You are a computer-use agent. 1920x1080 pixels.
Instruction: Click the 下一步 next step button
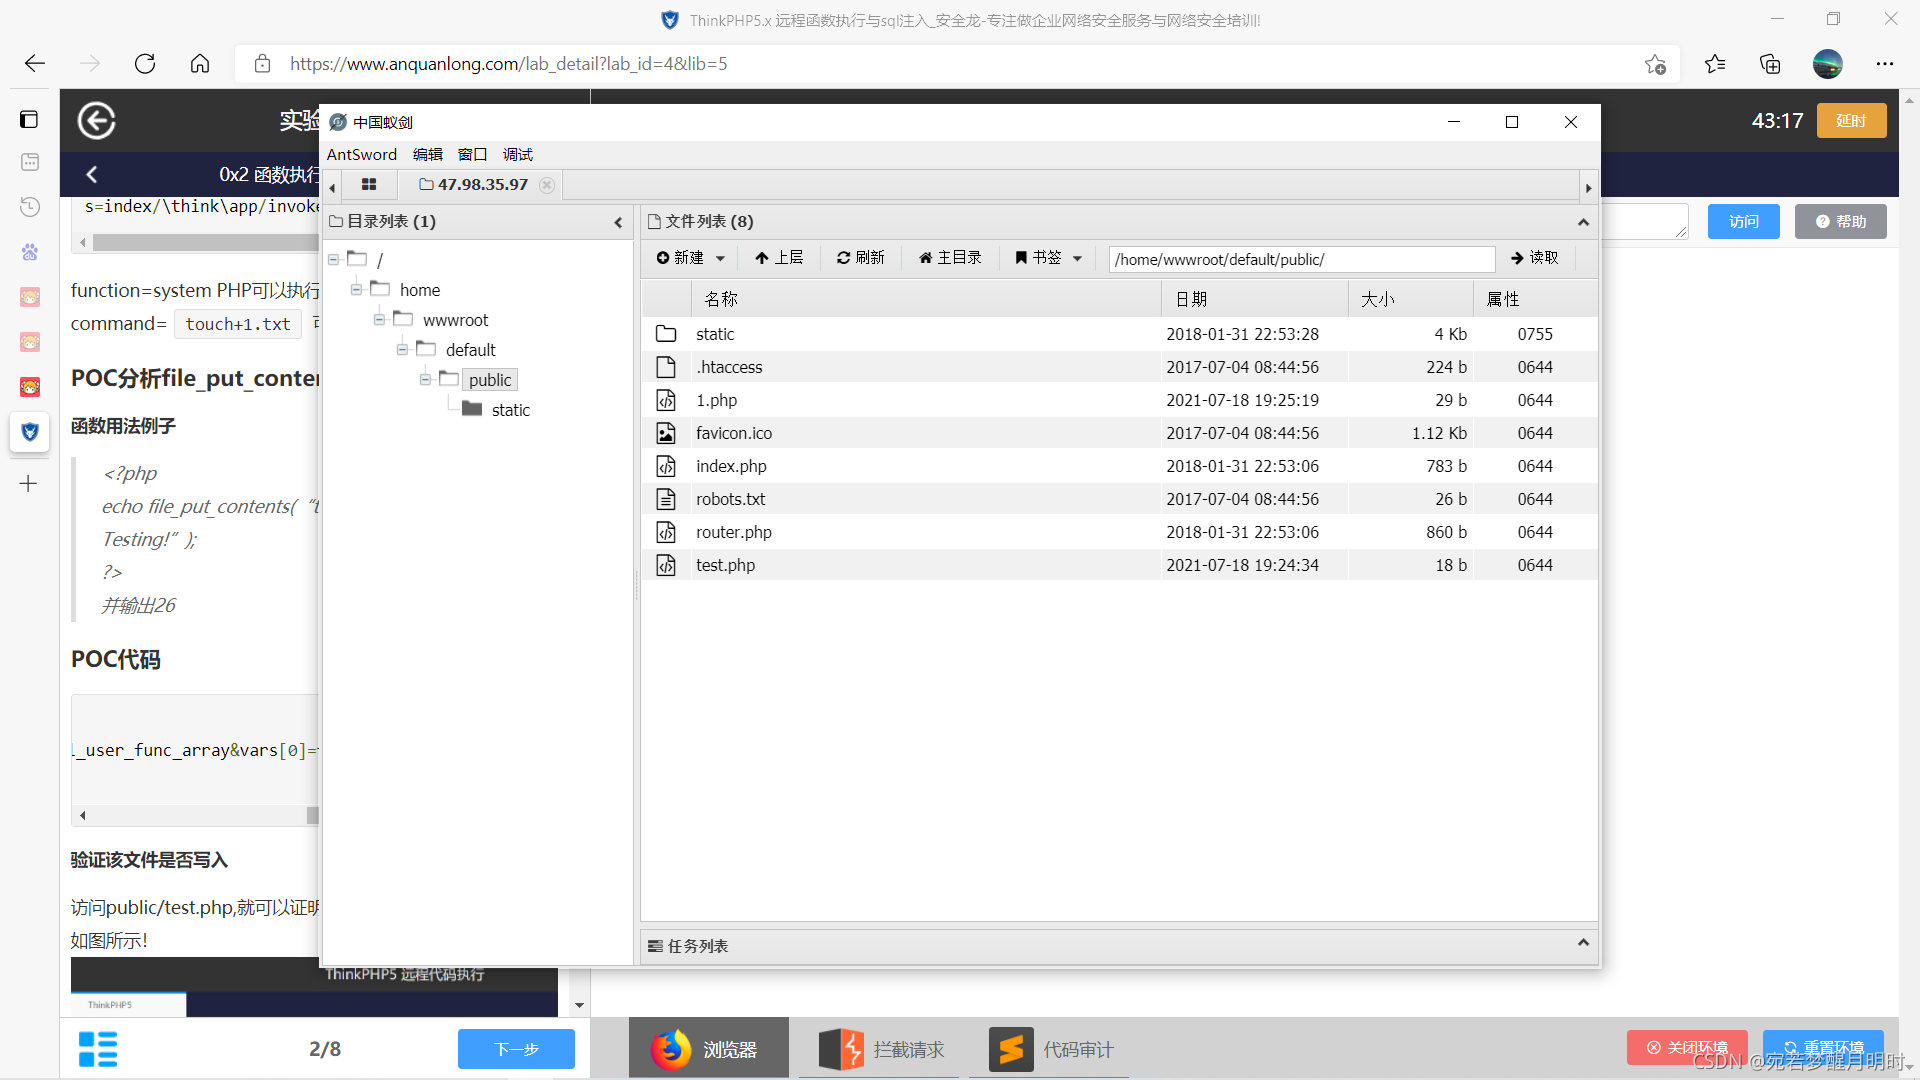[516, 1049]
